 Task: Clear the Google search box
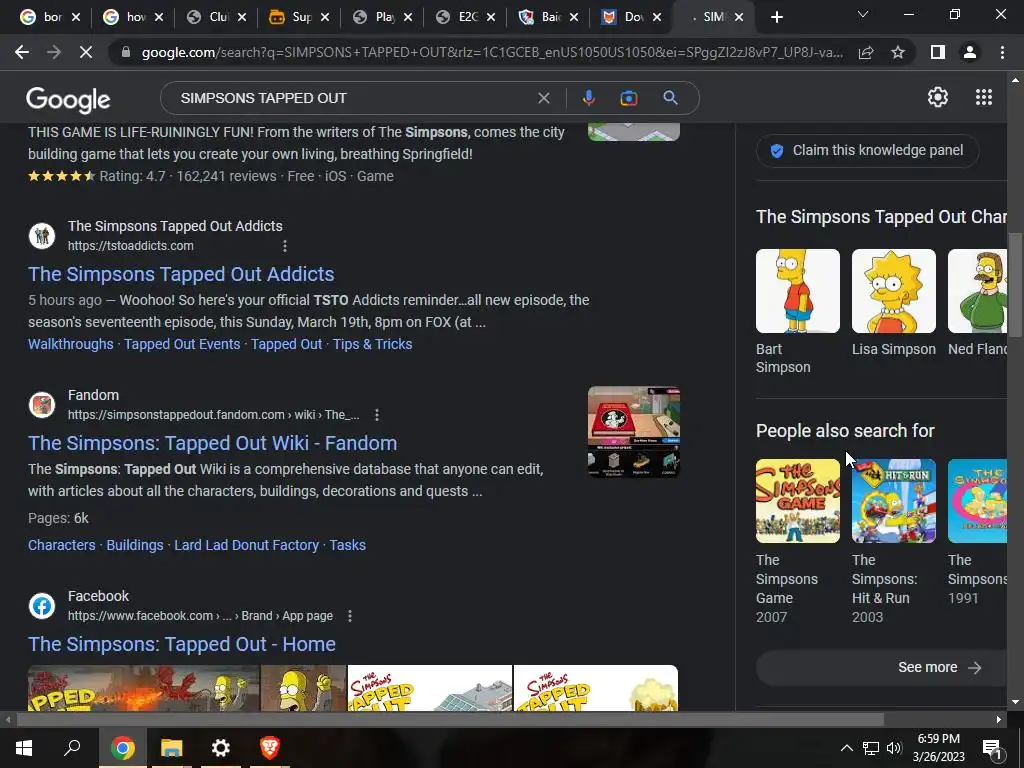click(543, 98)
